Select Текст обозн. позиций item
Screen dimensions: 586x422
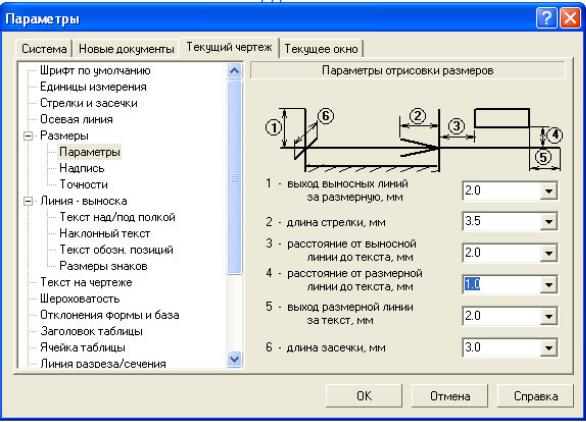(116, 250)
